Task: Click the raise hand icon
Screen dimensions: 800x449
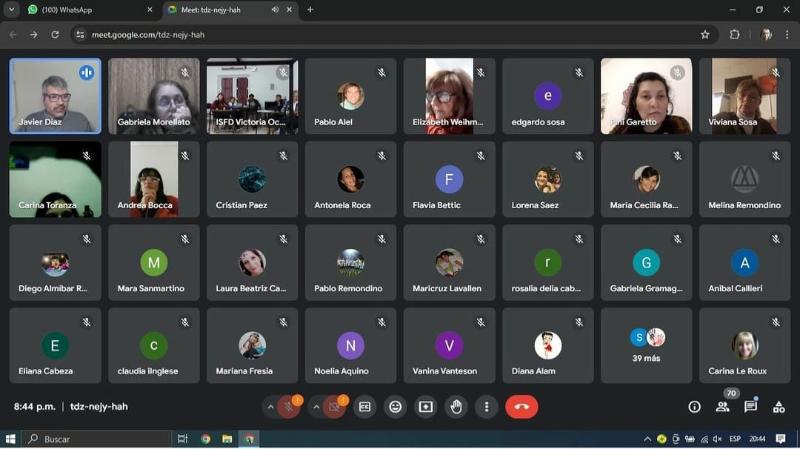Action: 456,407
